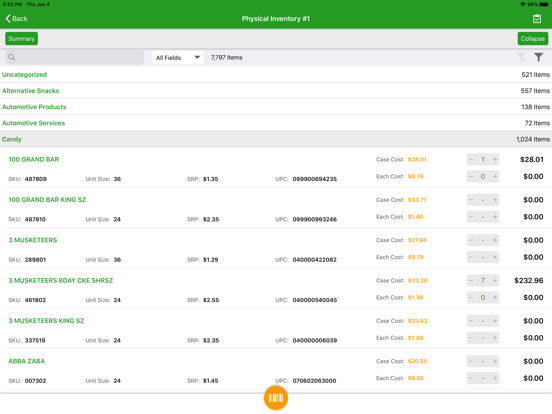Select the $33.71 case cost value

(417, 200)
